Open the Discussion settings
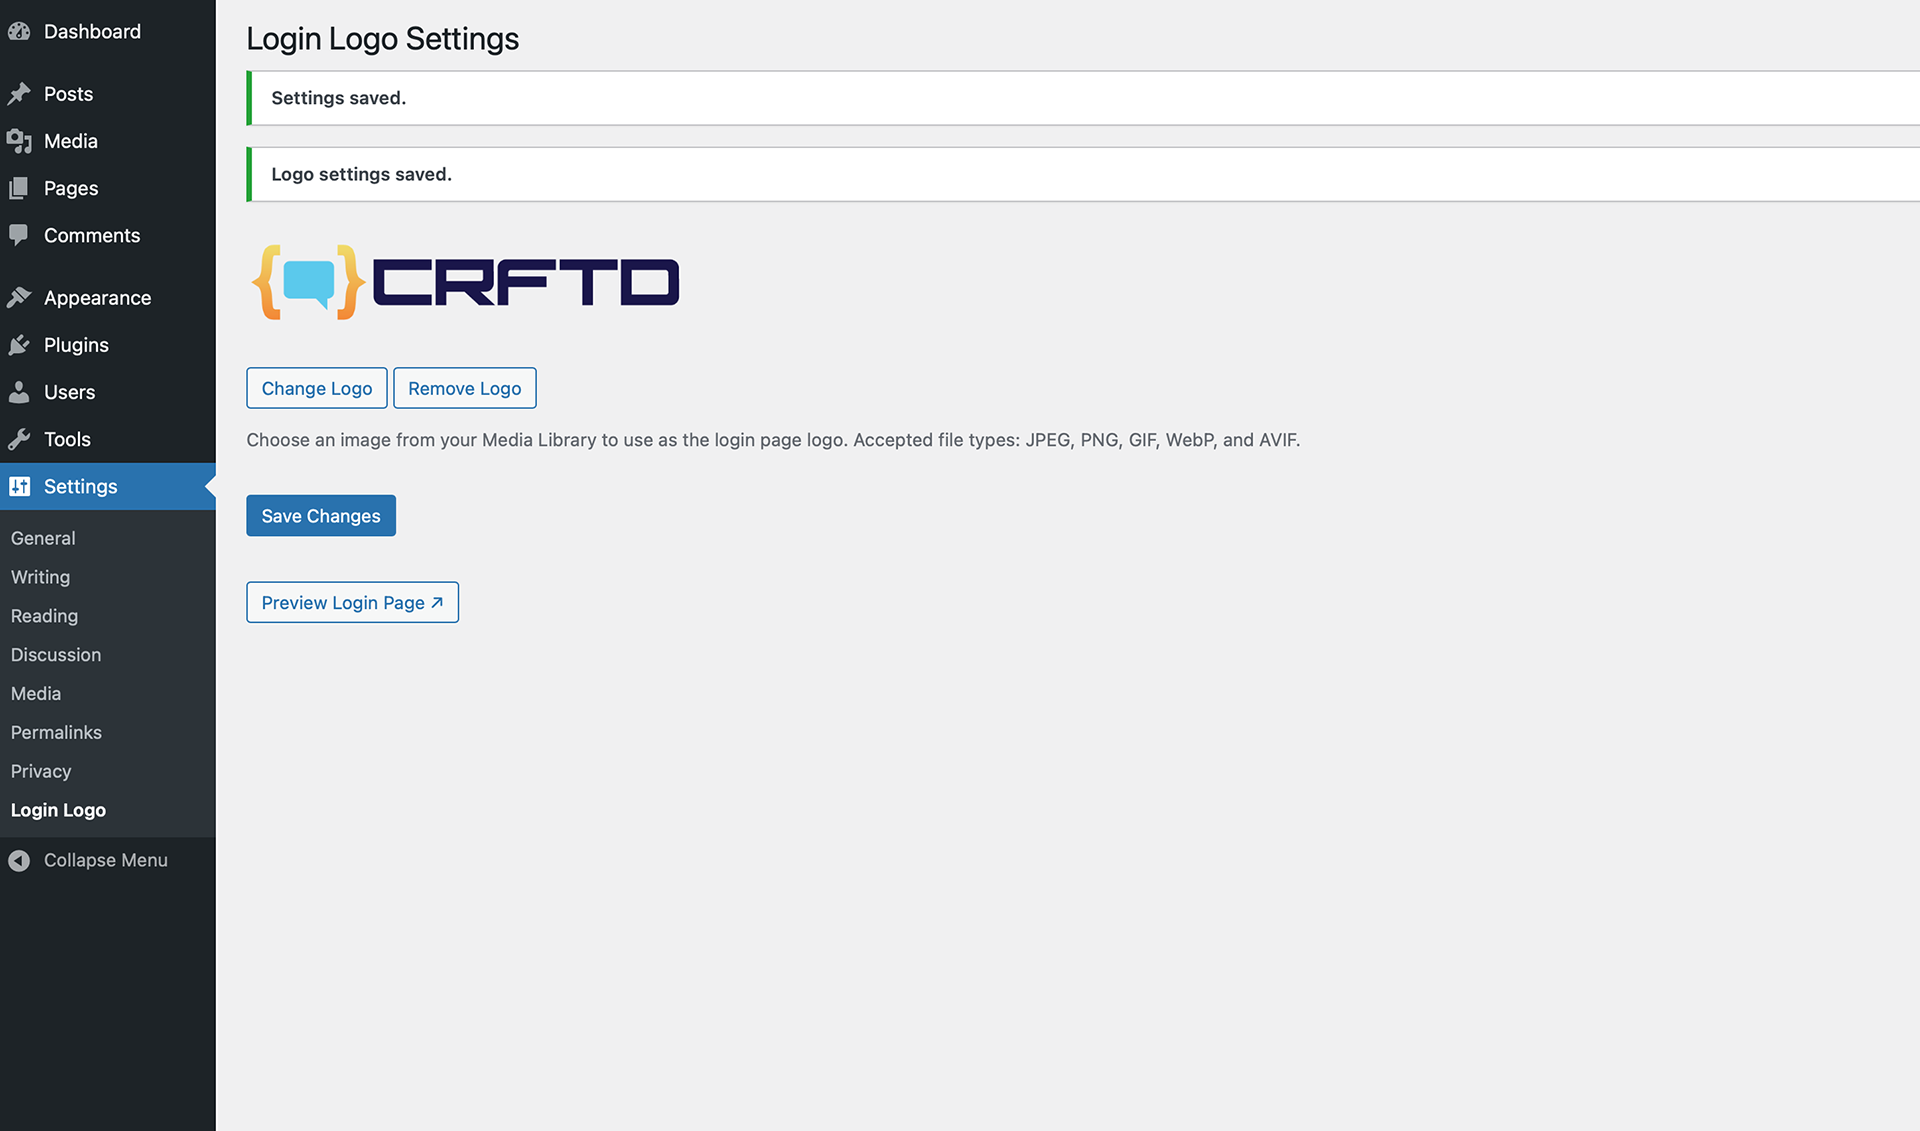 [55, 654]
